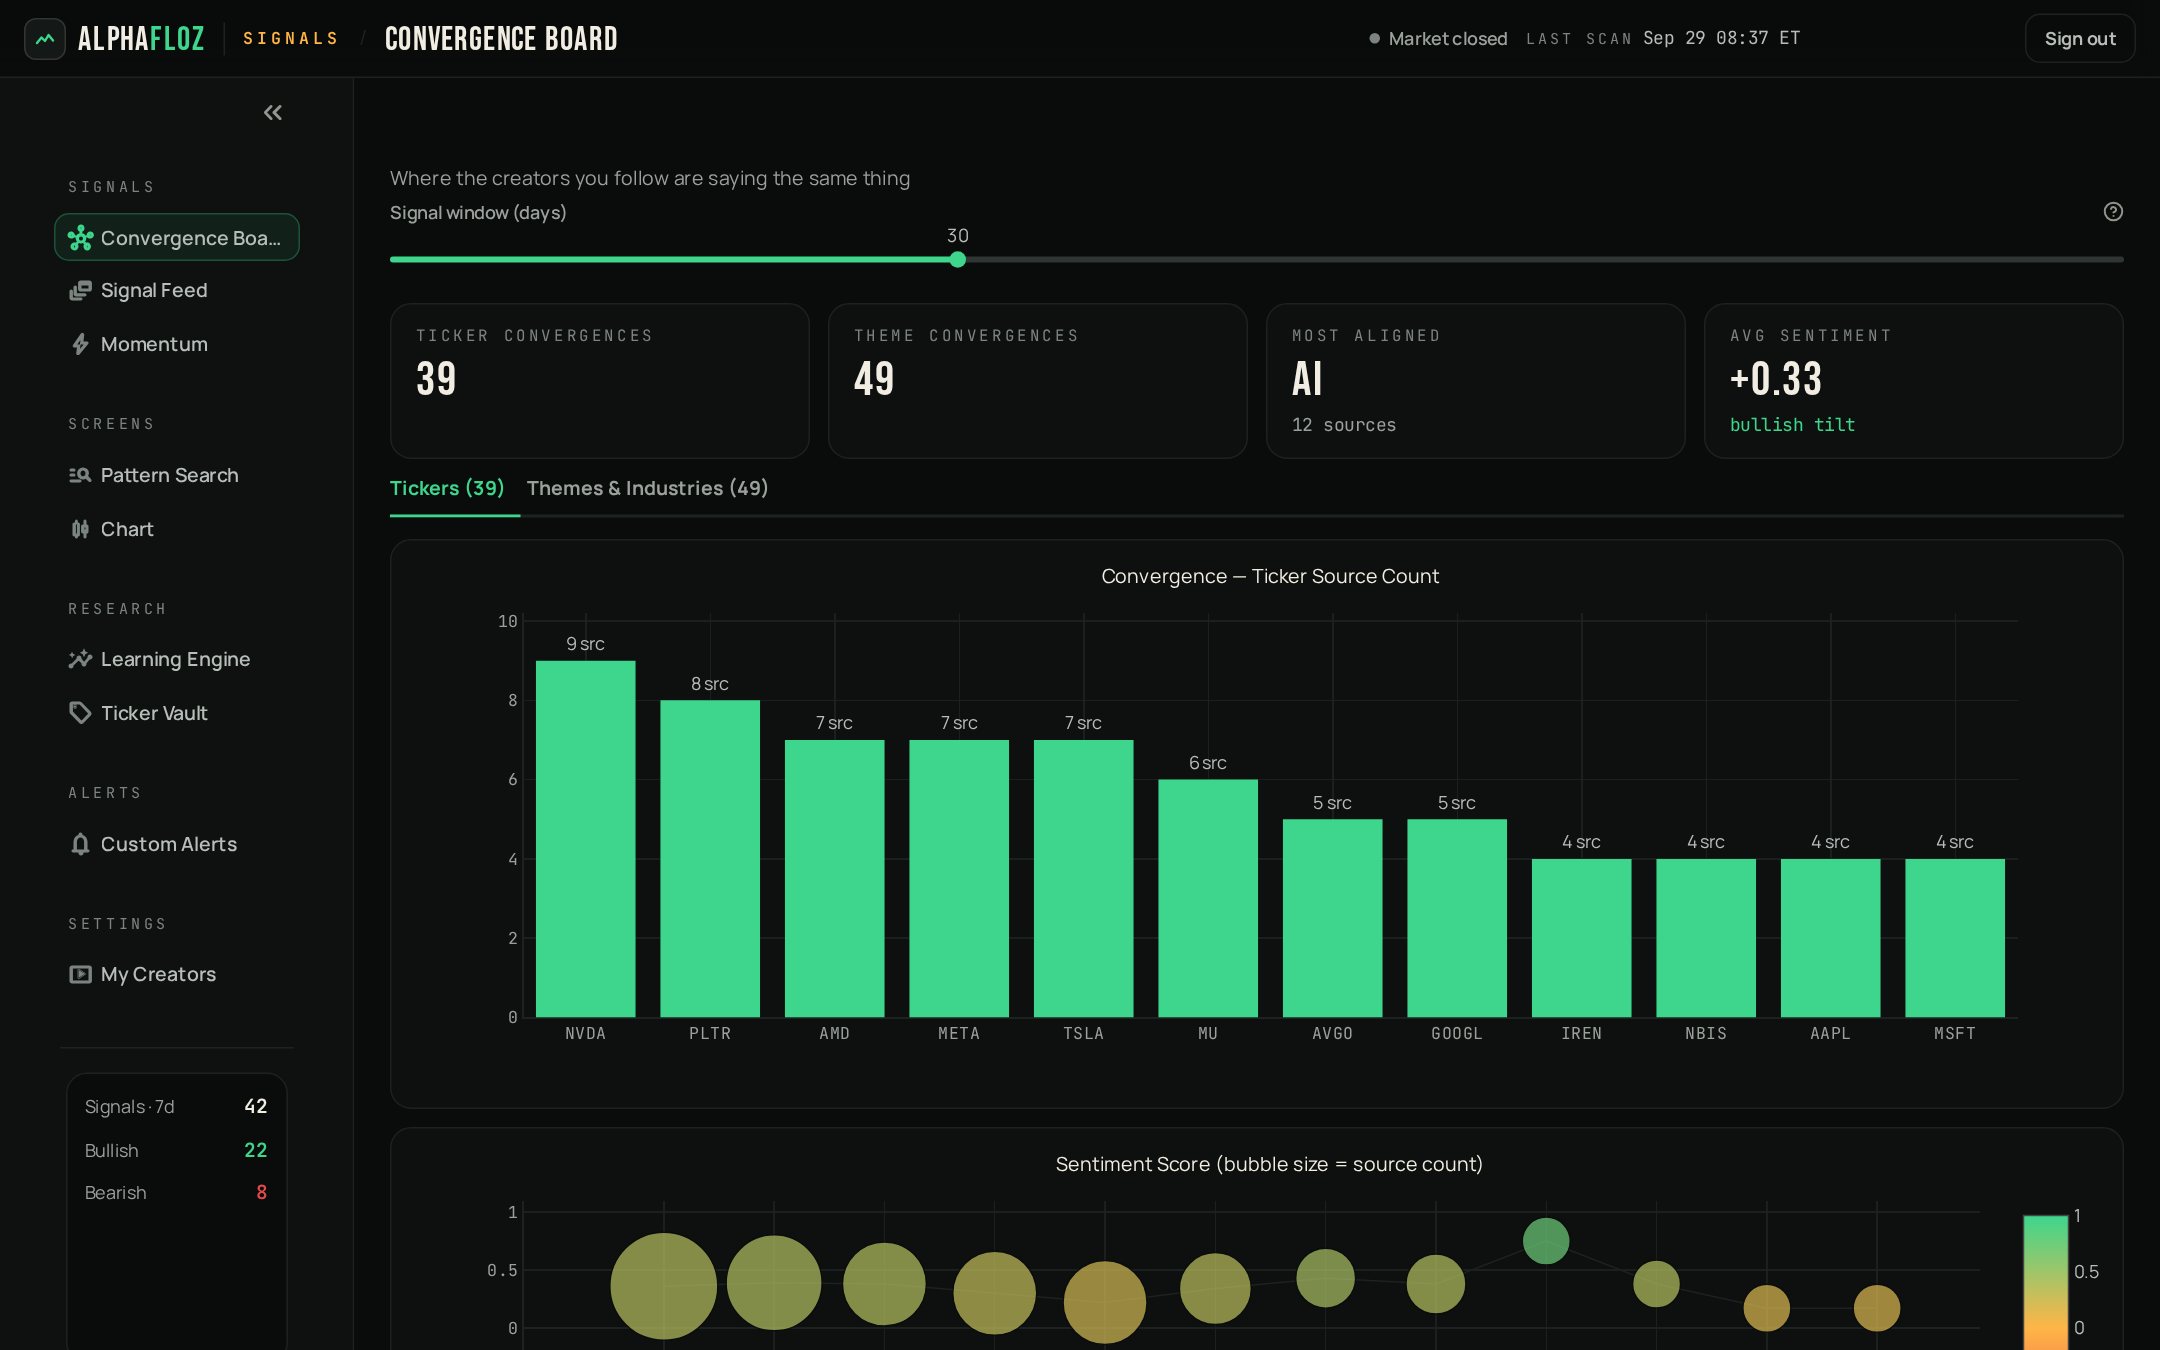Click the NVDA bar in chart
Viewport: 2160px width, 1350px height.
(x=586, y=839)
